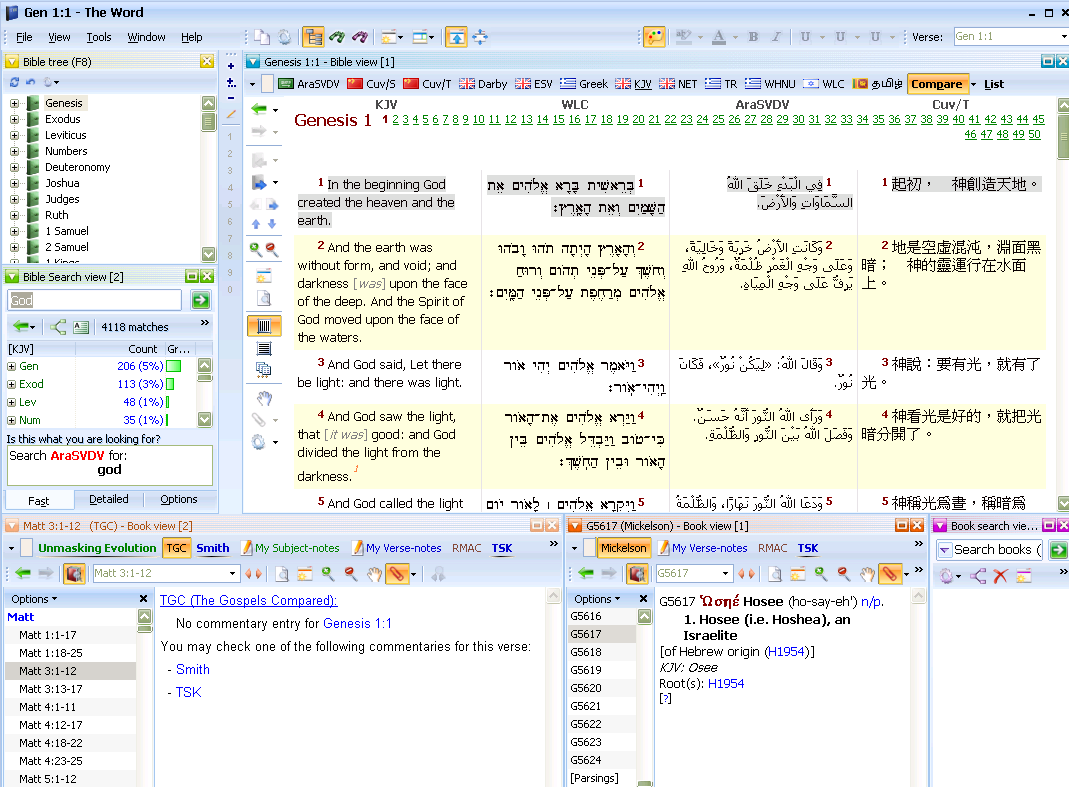Click the four-arrow expand view icon
This screenshot has height=787, width=1069.
click(x=480, y=37)
